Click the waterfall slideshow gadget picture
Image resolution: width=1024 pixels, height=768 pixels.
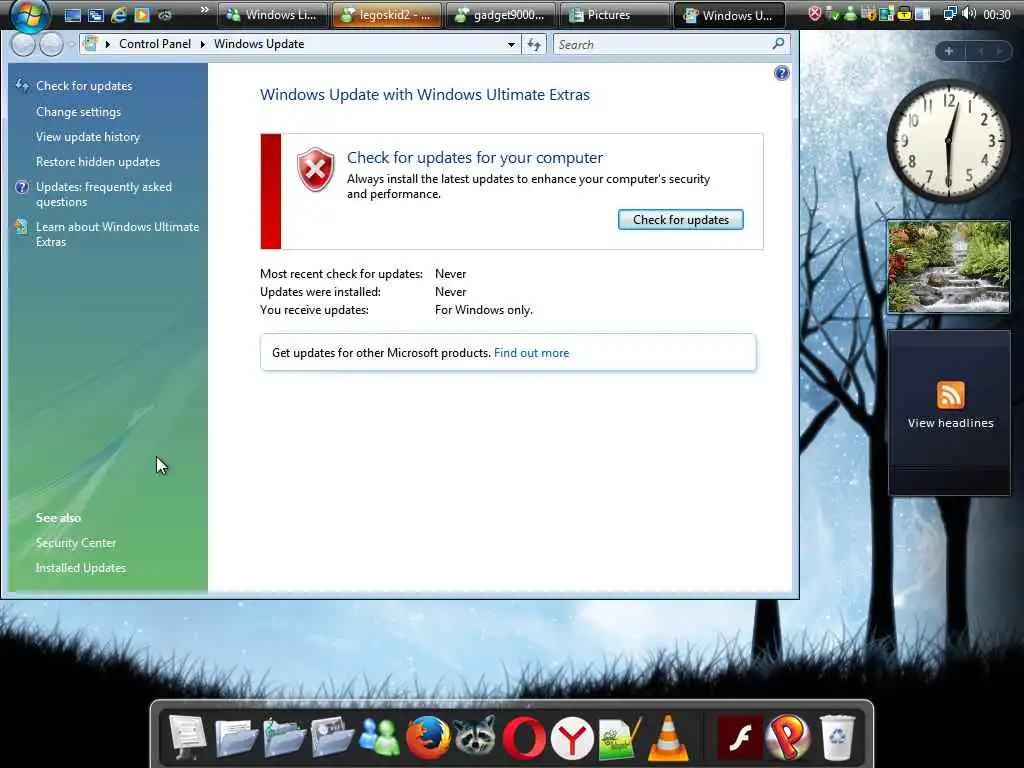[x=948, y=267]
